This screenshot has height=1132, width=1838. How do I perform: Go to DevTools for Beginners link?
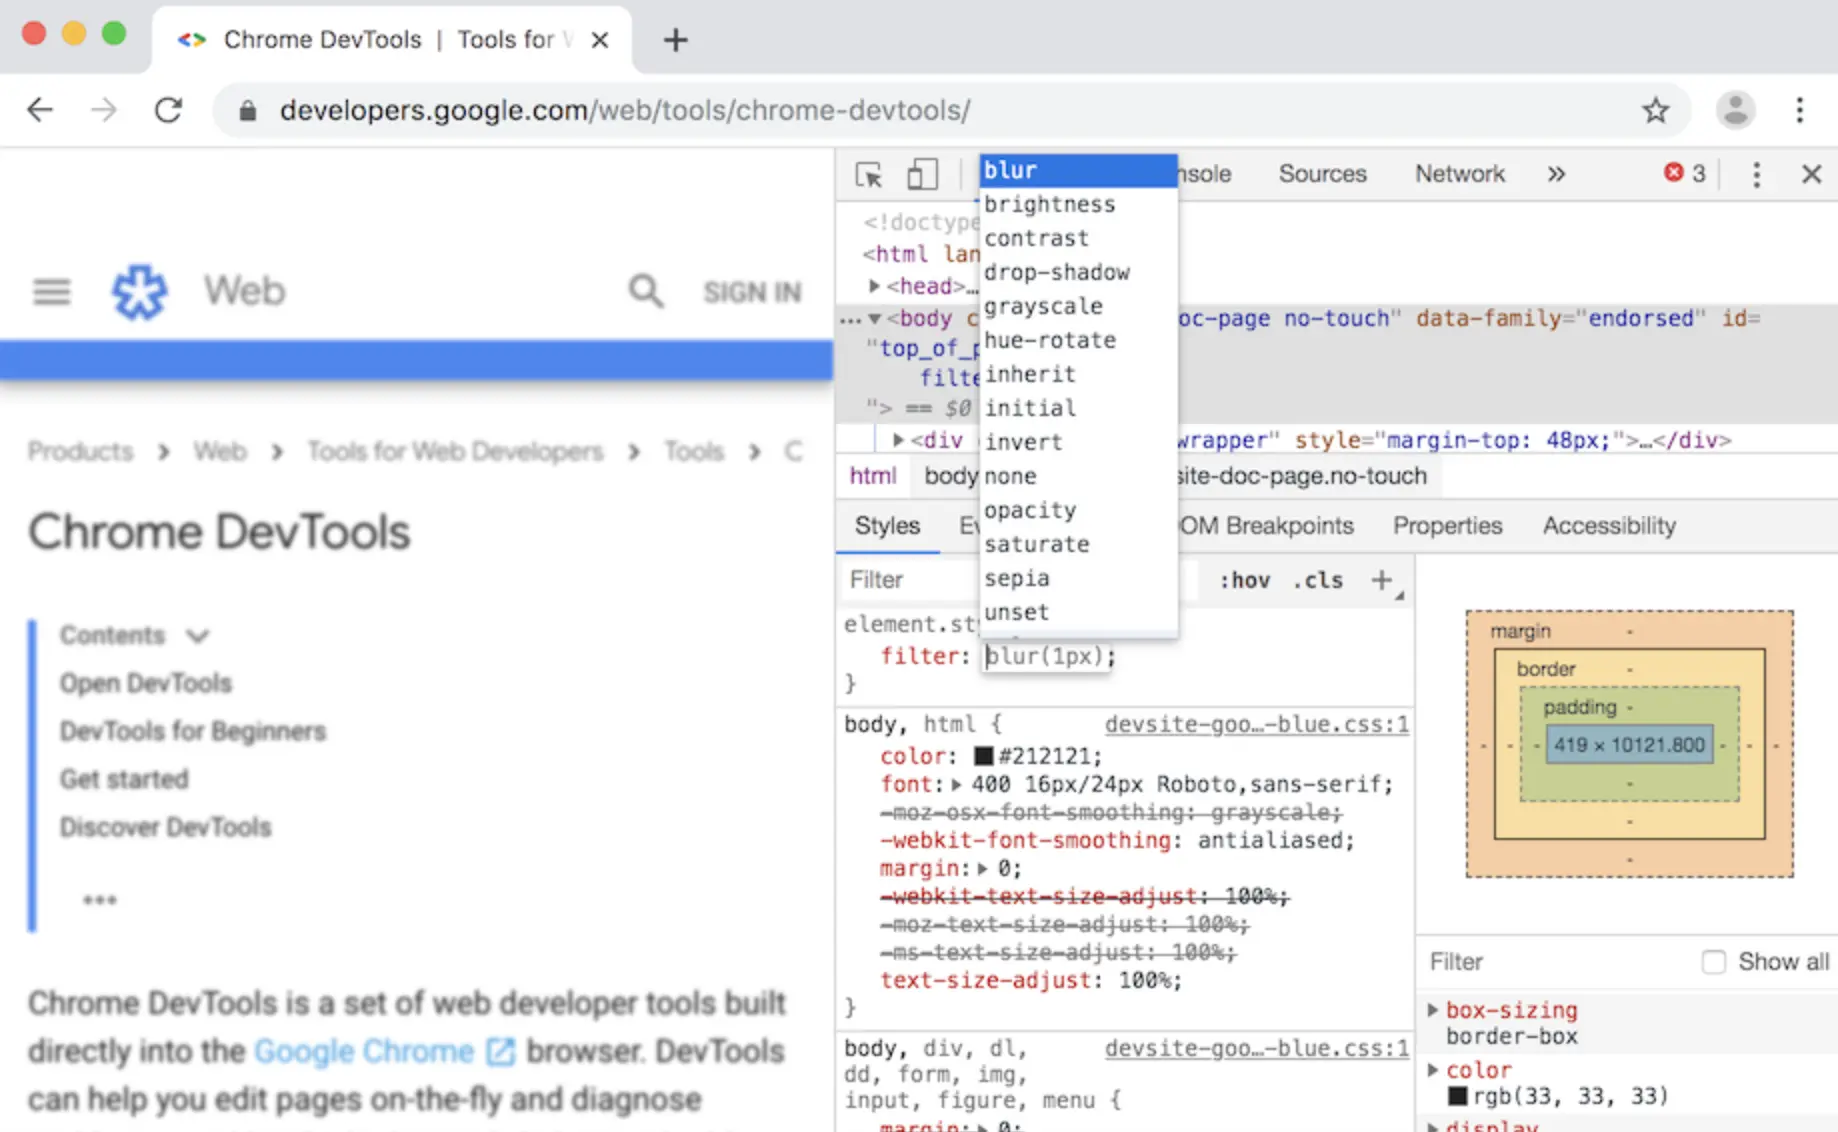click(193, 731)
